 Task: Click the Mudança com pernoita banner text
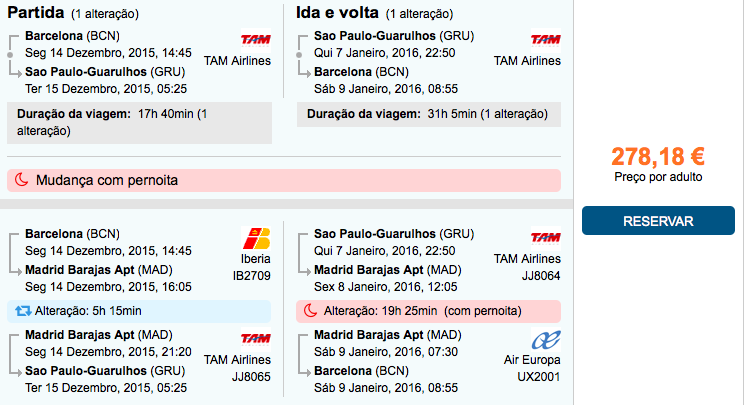pyautogui.click(x=107, y=180)
